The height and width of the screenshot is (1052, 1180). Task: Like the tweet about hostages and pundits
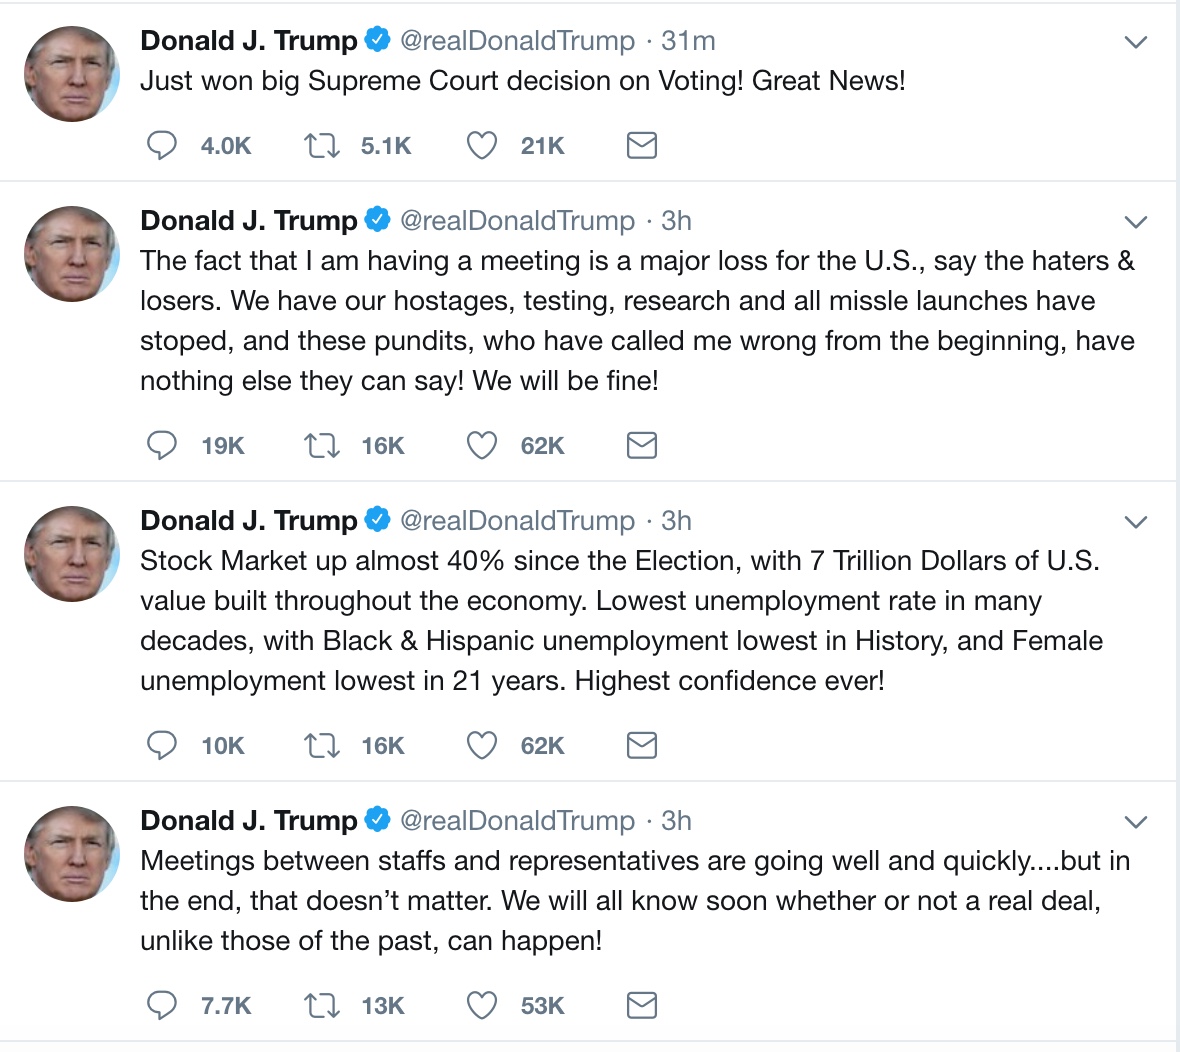[x=482, y=445]
